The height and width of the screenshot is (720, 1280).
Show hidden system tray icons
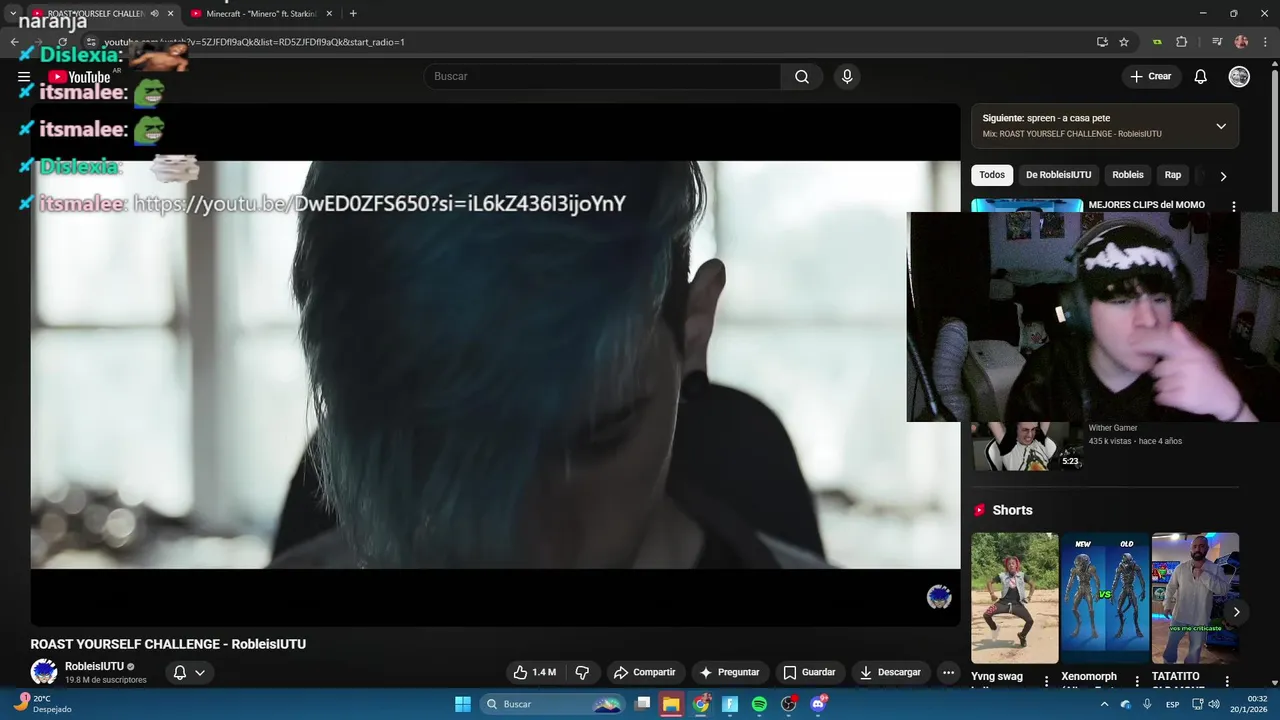tap(1105, 704)
